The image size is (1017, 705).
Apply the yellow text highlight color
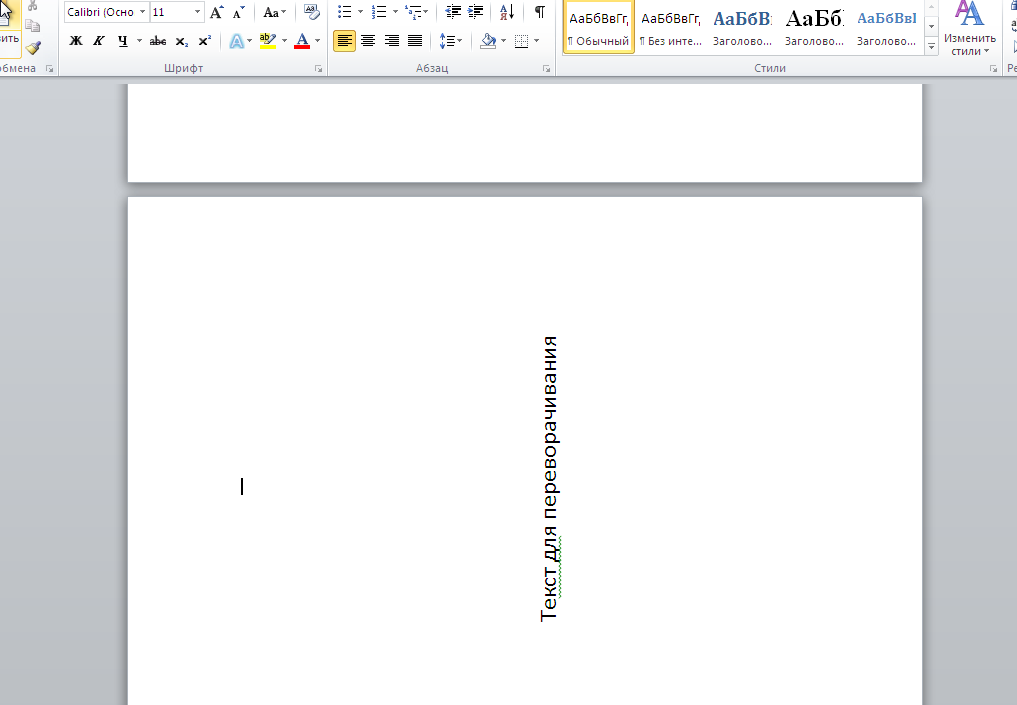(x=266, y=41)
